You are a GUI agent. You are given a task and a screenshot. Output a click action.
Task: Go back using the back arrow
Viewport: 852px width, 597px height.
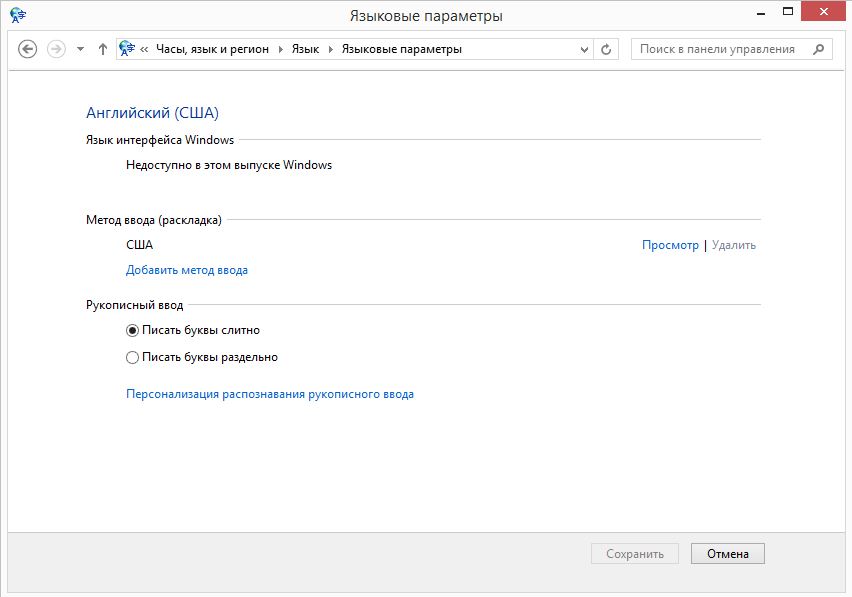click(x=28, y=49)
